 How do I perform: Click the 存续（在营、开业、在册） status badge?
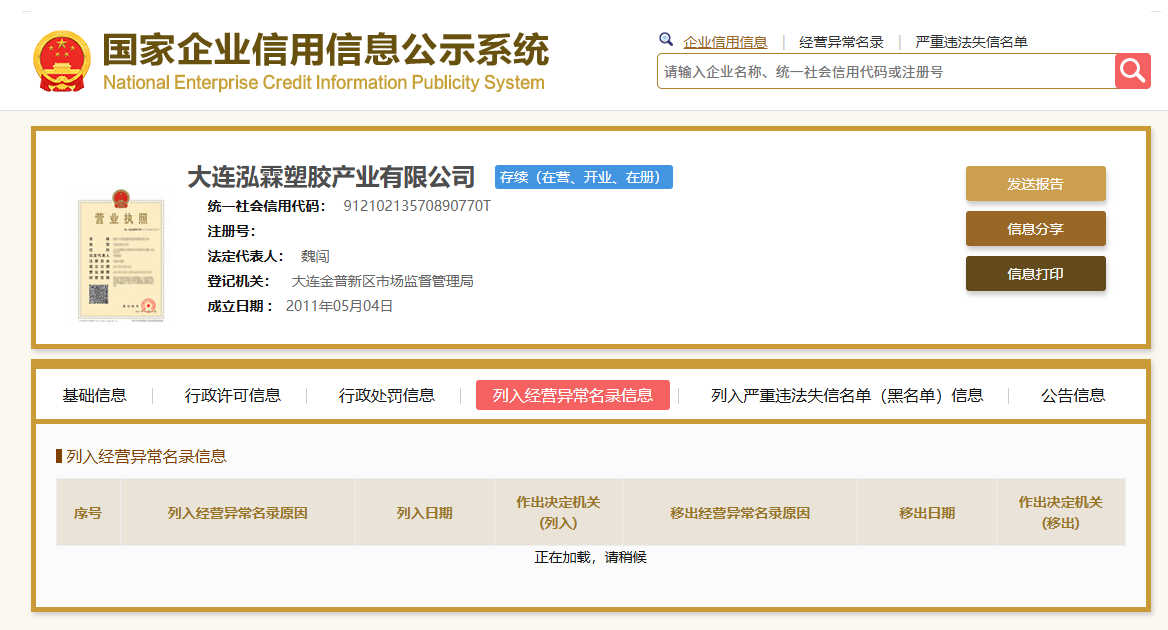(584, 177)
